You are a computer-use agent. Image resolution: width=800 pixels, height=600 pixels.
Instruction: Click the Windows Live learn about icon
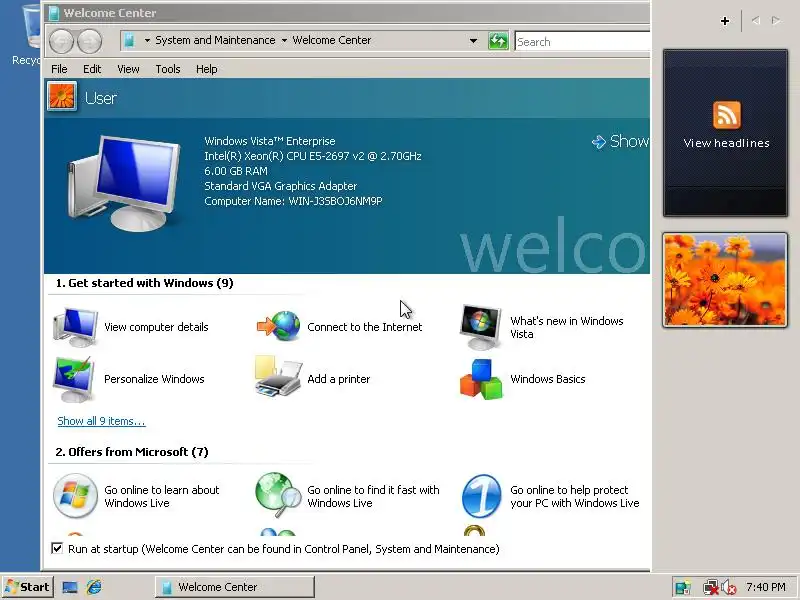click(x=75, y=495)
